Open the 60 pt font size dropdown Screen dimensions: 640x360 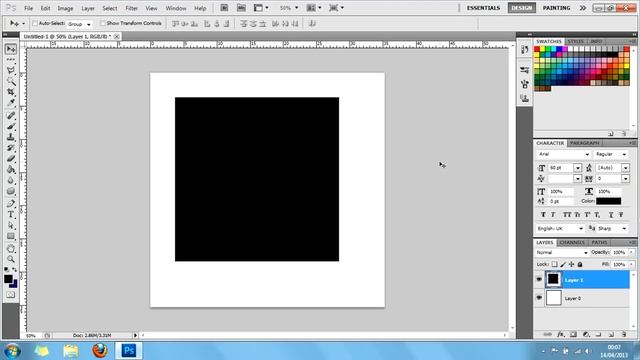tap(578, 168)
